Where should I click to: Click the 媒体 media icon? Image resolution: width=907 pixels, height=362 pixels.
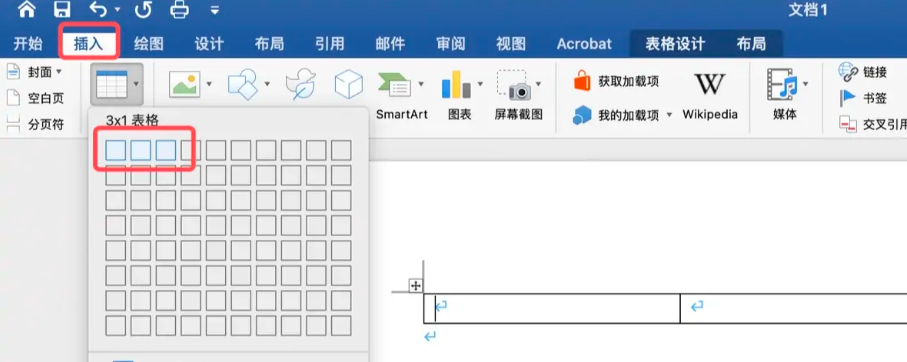coord(781,84)
